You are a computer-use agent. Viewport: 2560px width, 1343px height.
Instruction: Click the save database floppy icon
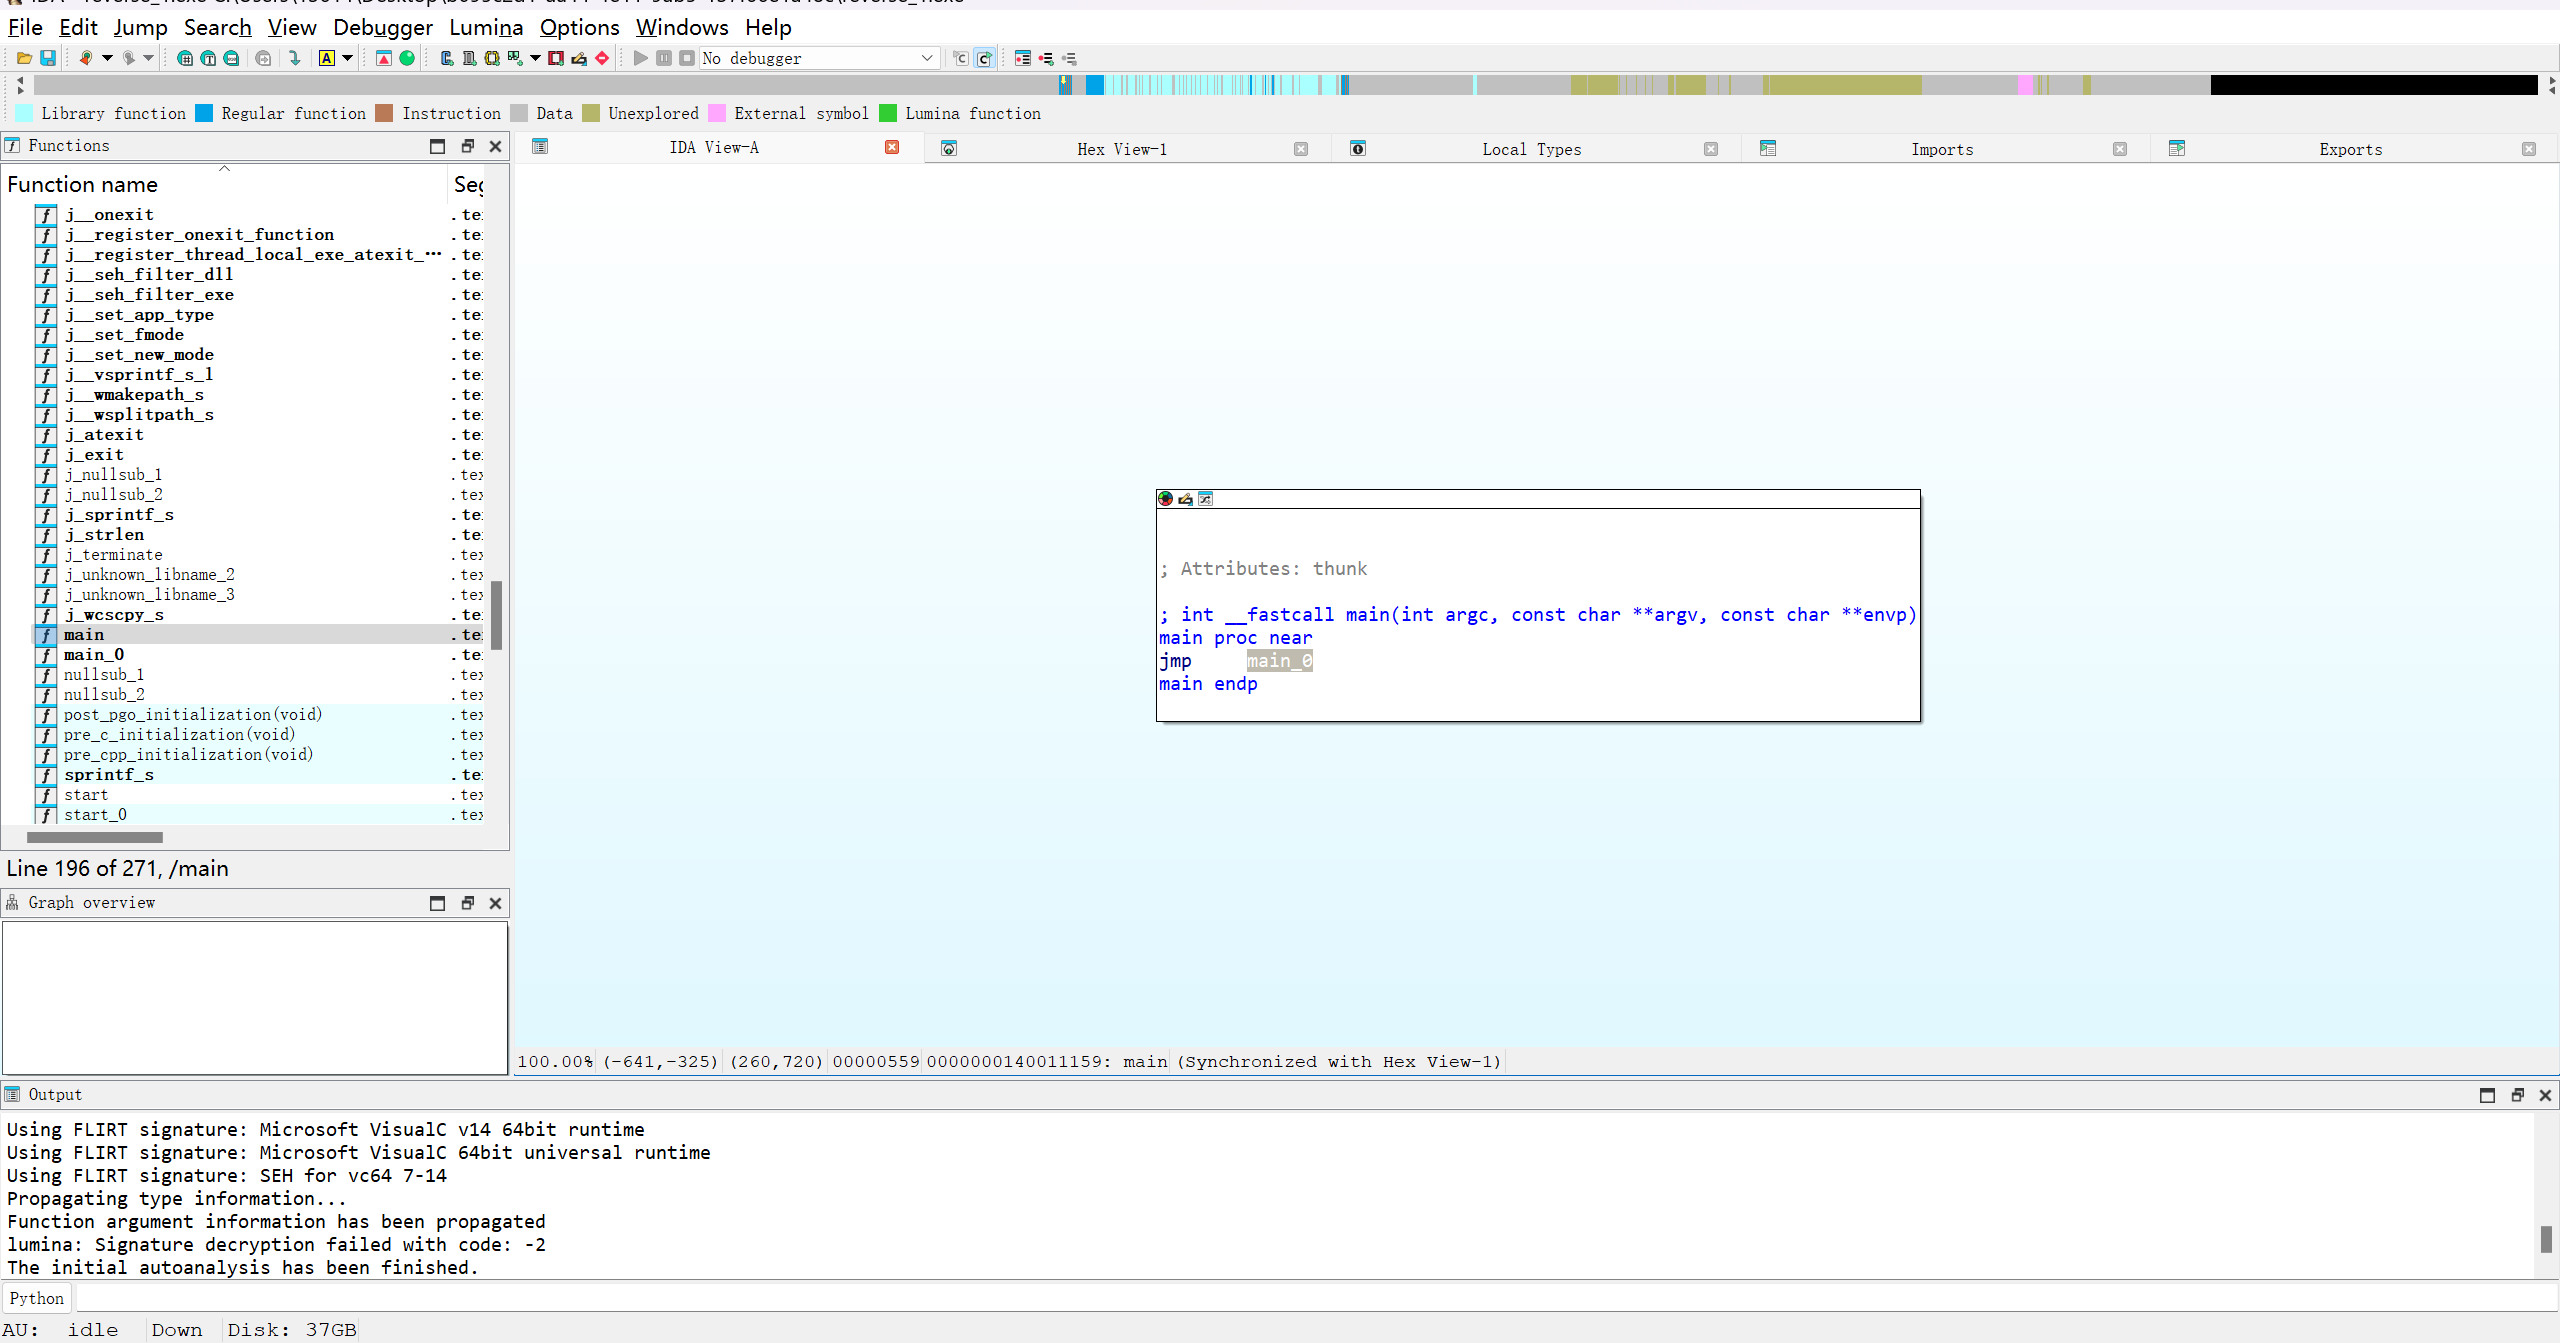[47, 58]
